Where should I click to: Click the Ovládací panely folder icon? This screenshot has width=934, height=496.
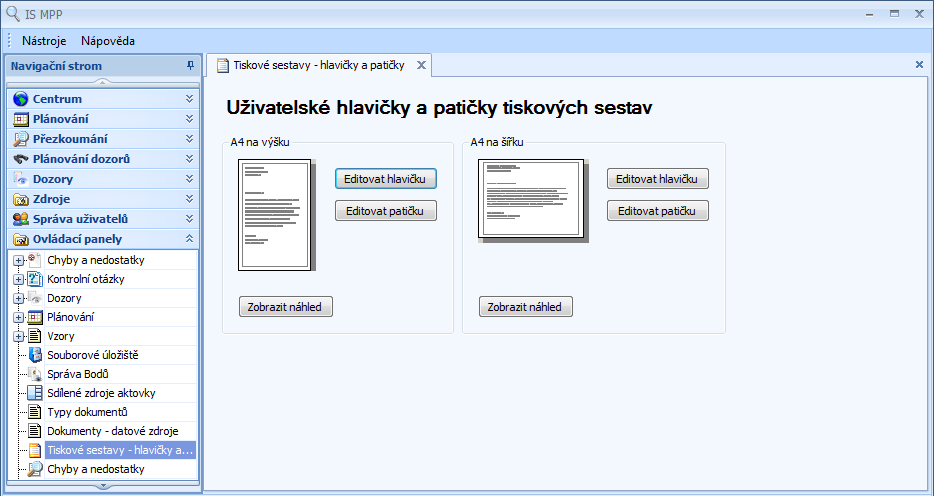coord(21,239)
